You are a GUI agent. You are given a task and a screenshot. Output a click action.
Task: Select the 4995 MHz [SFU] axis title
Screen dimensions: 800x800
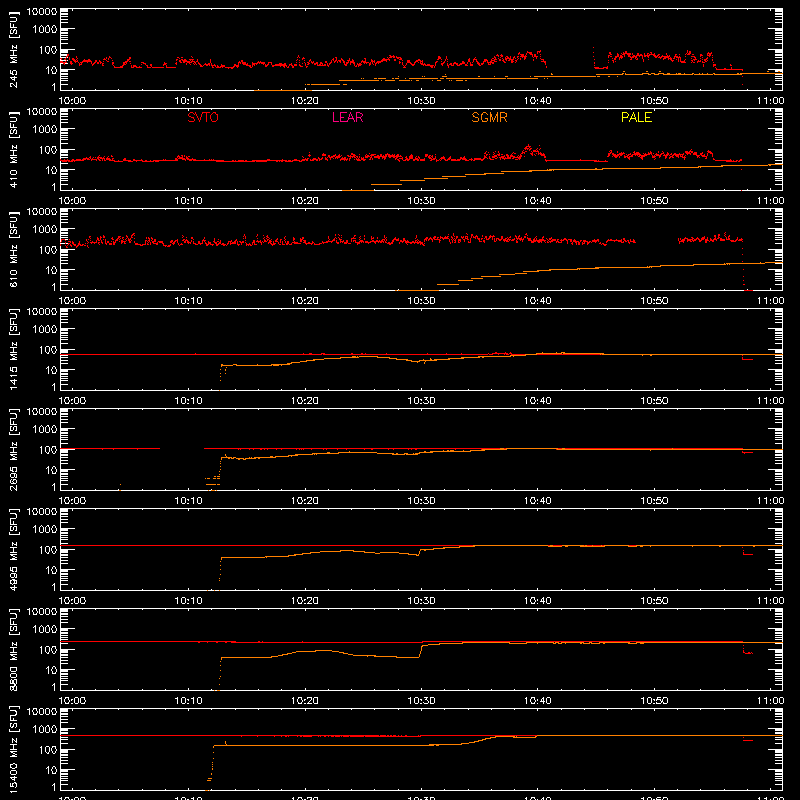point(13,549)
